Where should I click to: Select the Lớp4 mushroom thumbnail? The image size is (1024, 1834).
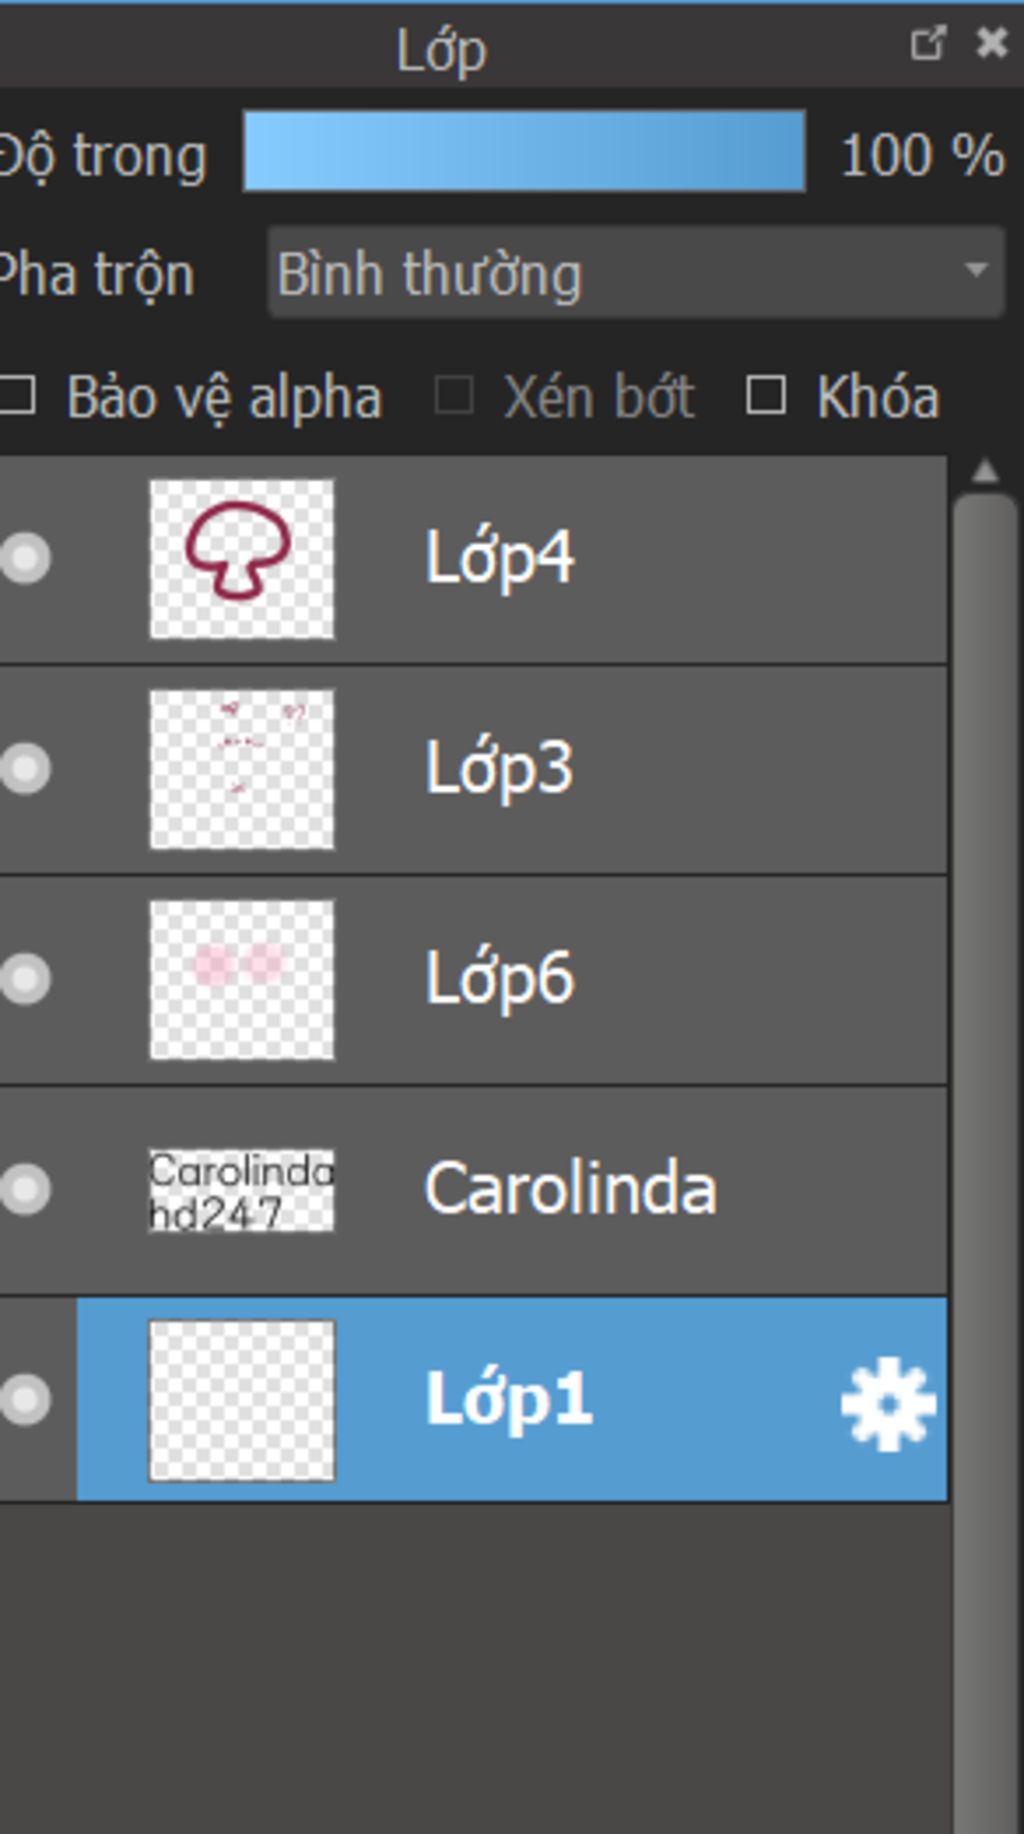point(242,558)
